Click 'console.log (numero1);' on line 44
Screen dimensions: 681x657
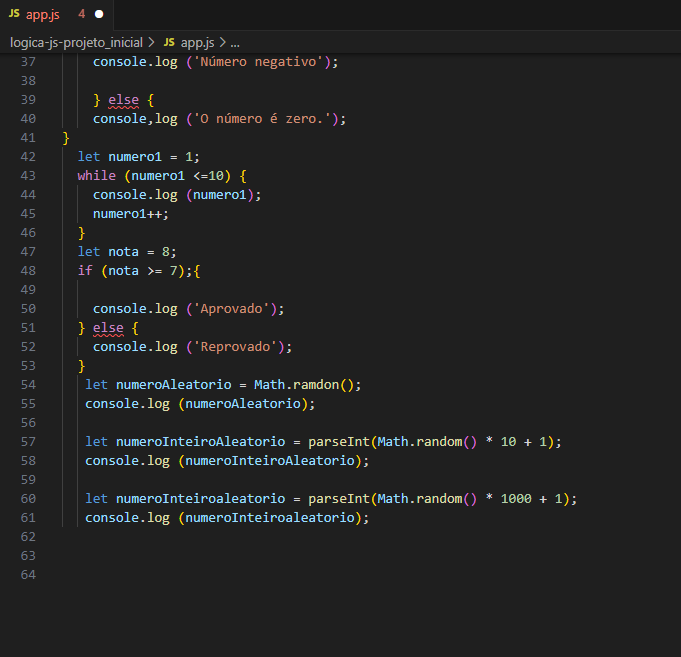click(x=177, y=195)
